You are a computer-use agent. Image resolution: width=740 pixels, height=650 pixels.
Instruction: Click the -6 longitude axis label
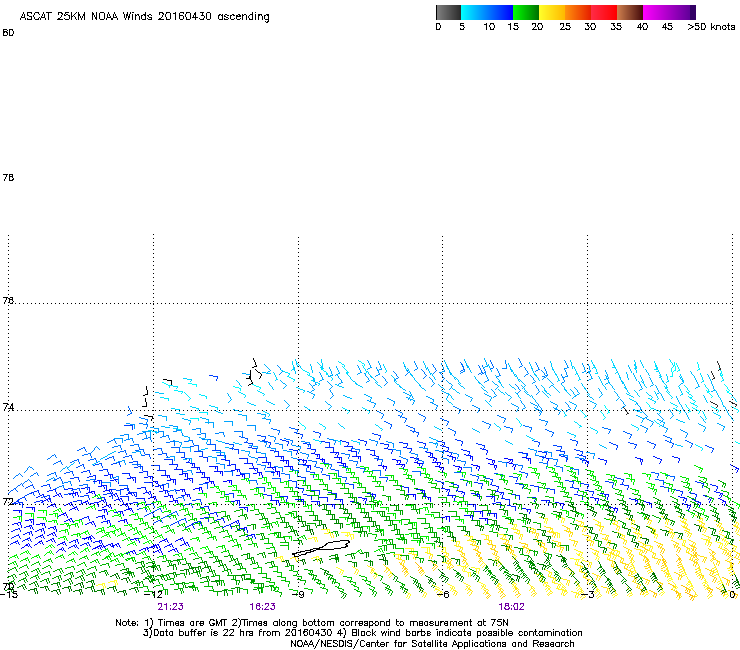443,595
